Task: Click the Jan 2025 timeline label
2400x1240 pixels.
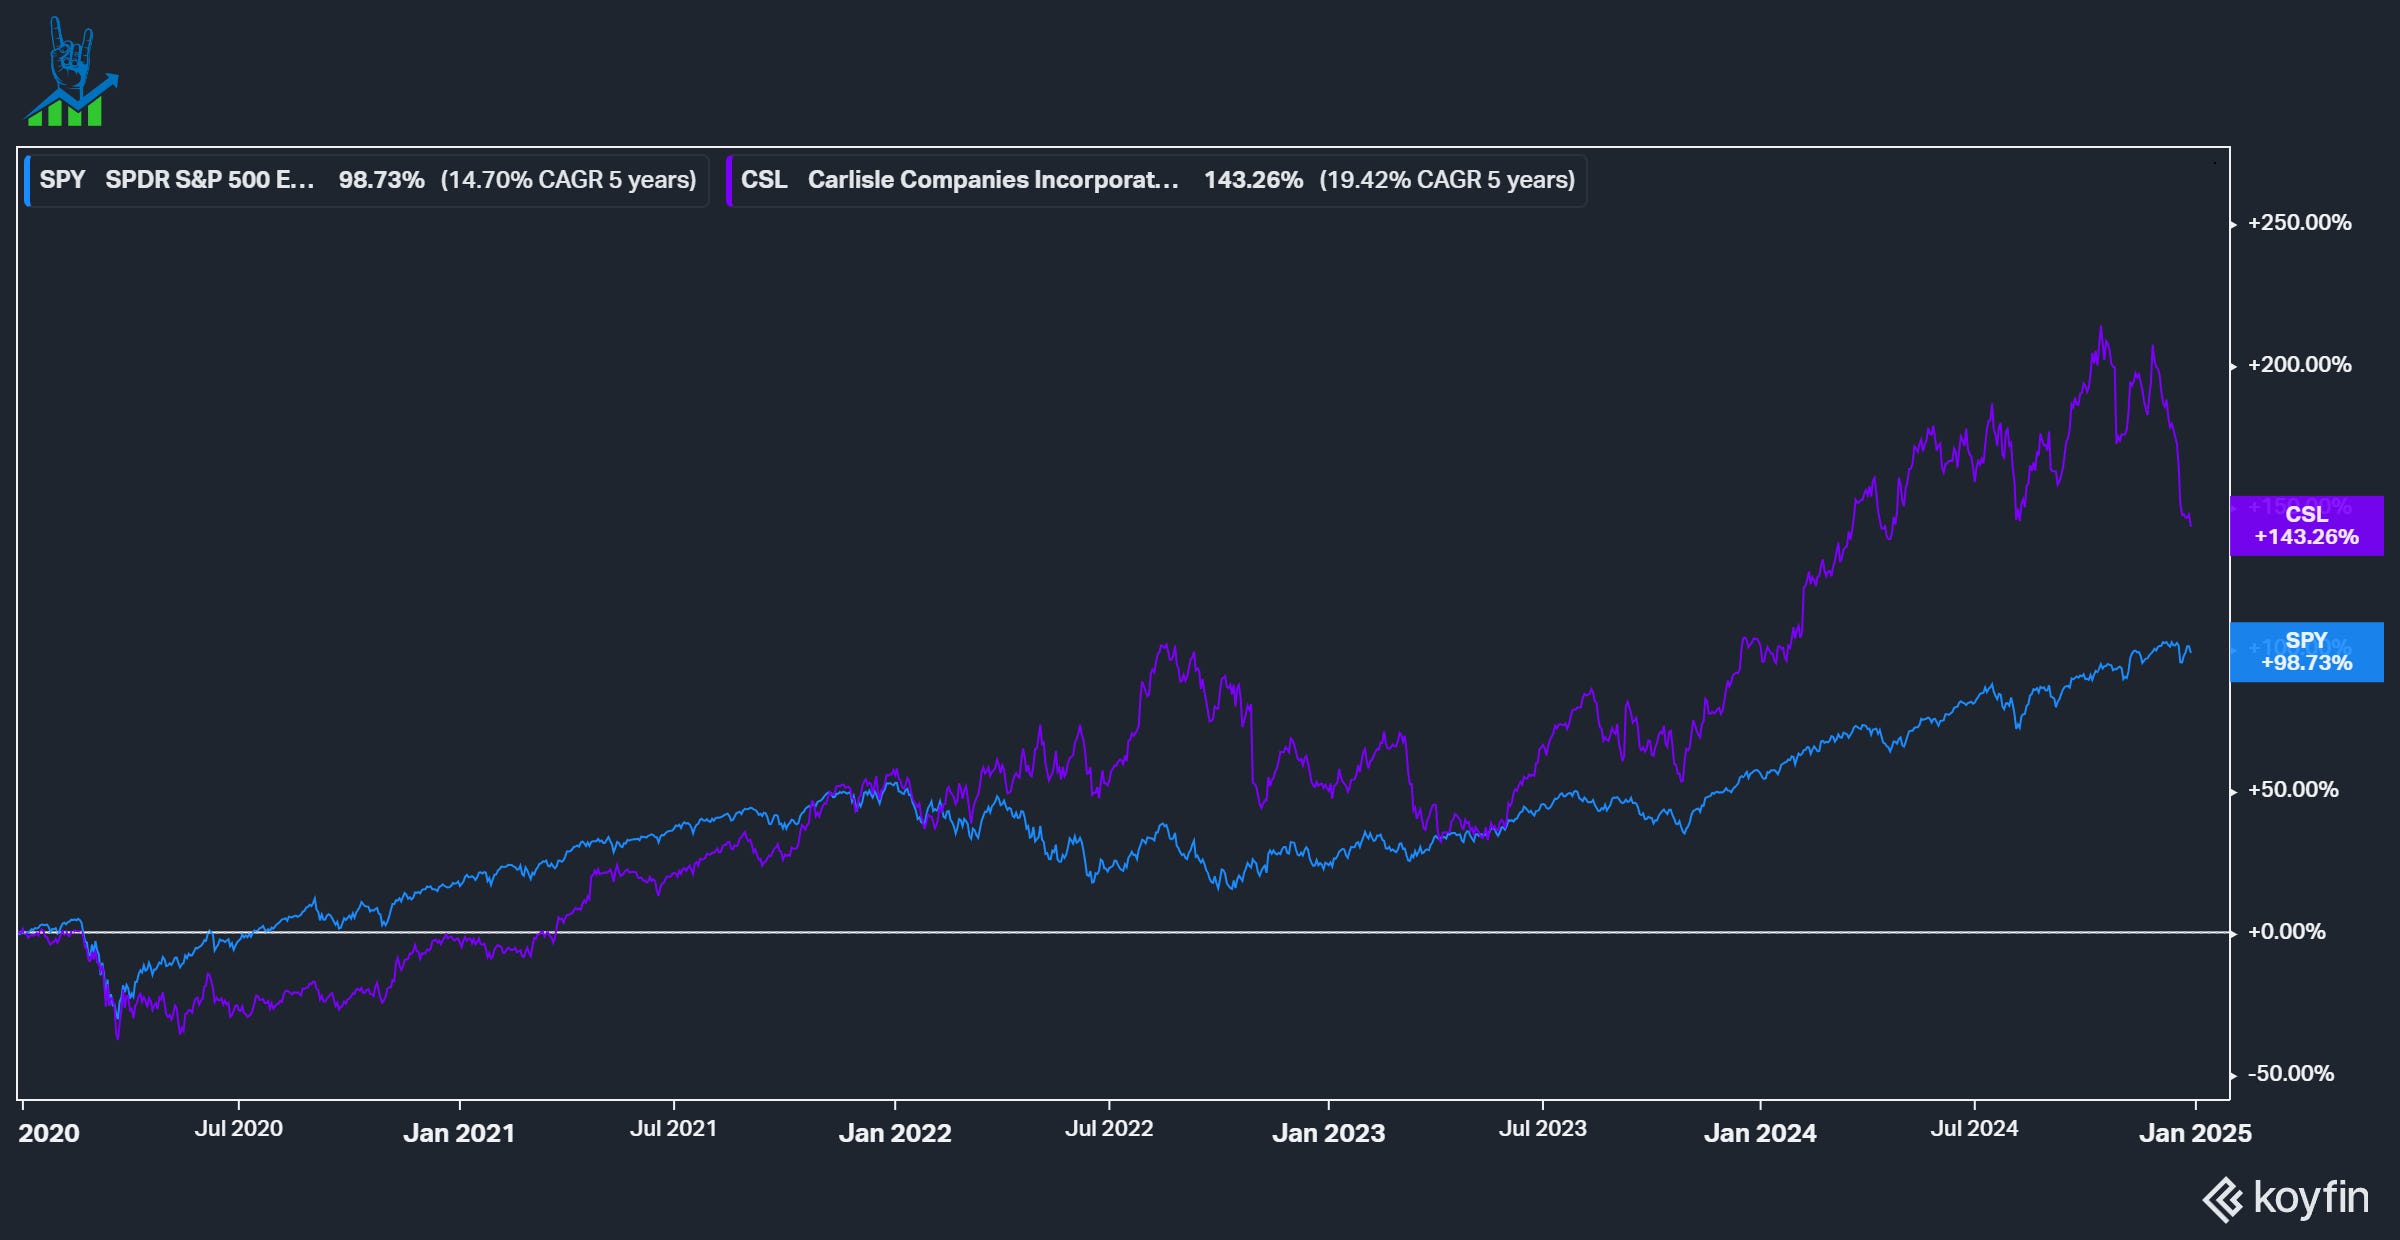Action: click(2195, 1133)
